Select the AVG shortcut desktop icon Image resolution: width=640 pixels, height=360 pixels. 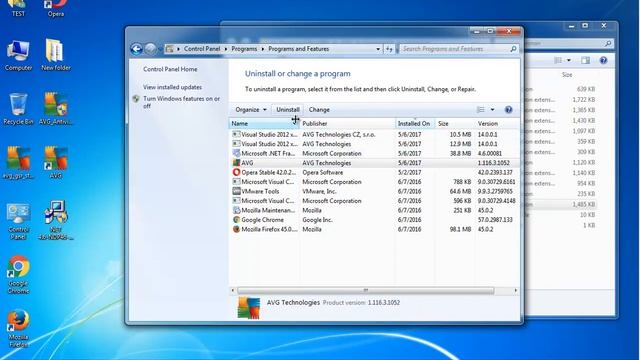(x=56, y=163)
